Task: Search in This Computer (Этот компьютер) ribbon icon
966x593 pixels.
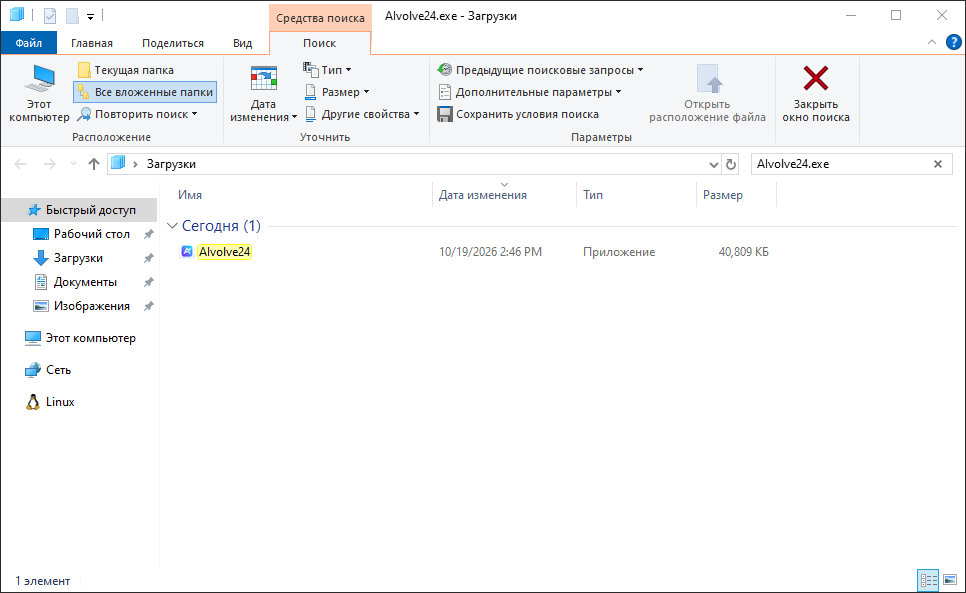Action: [x=39, y=93]
